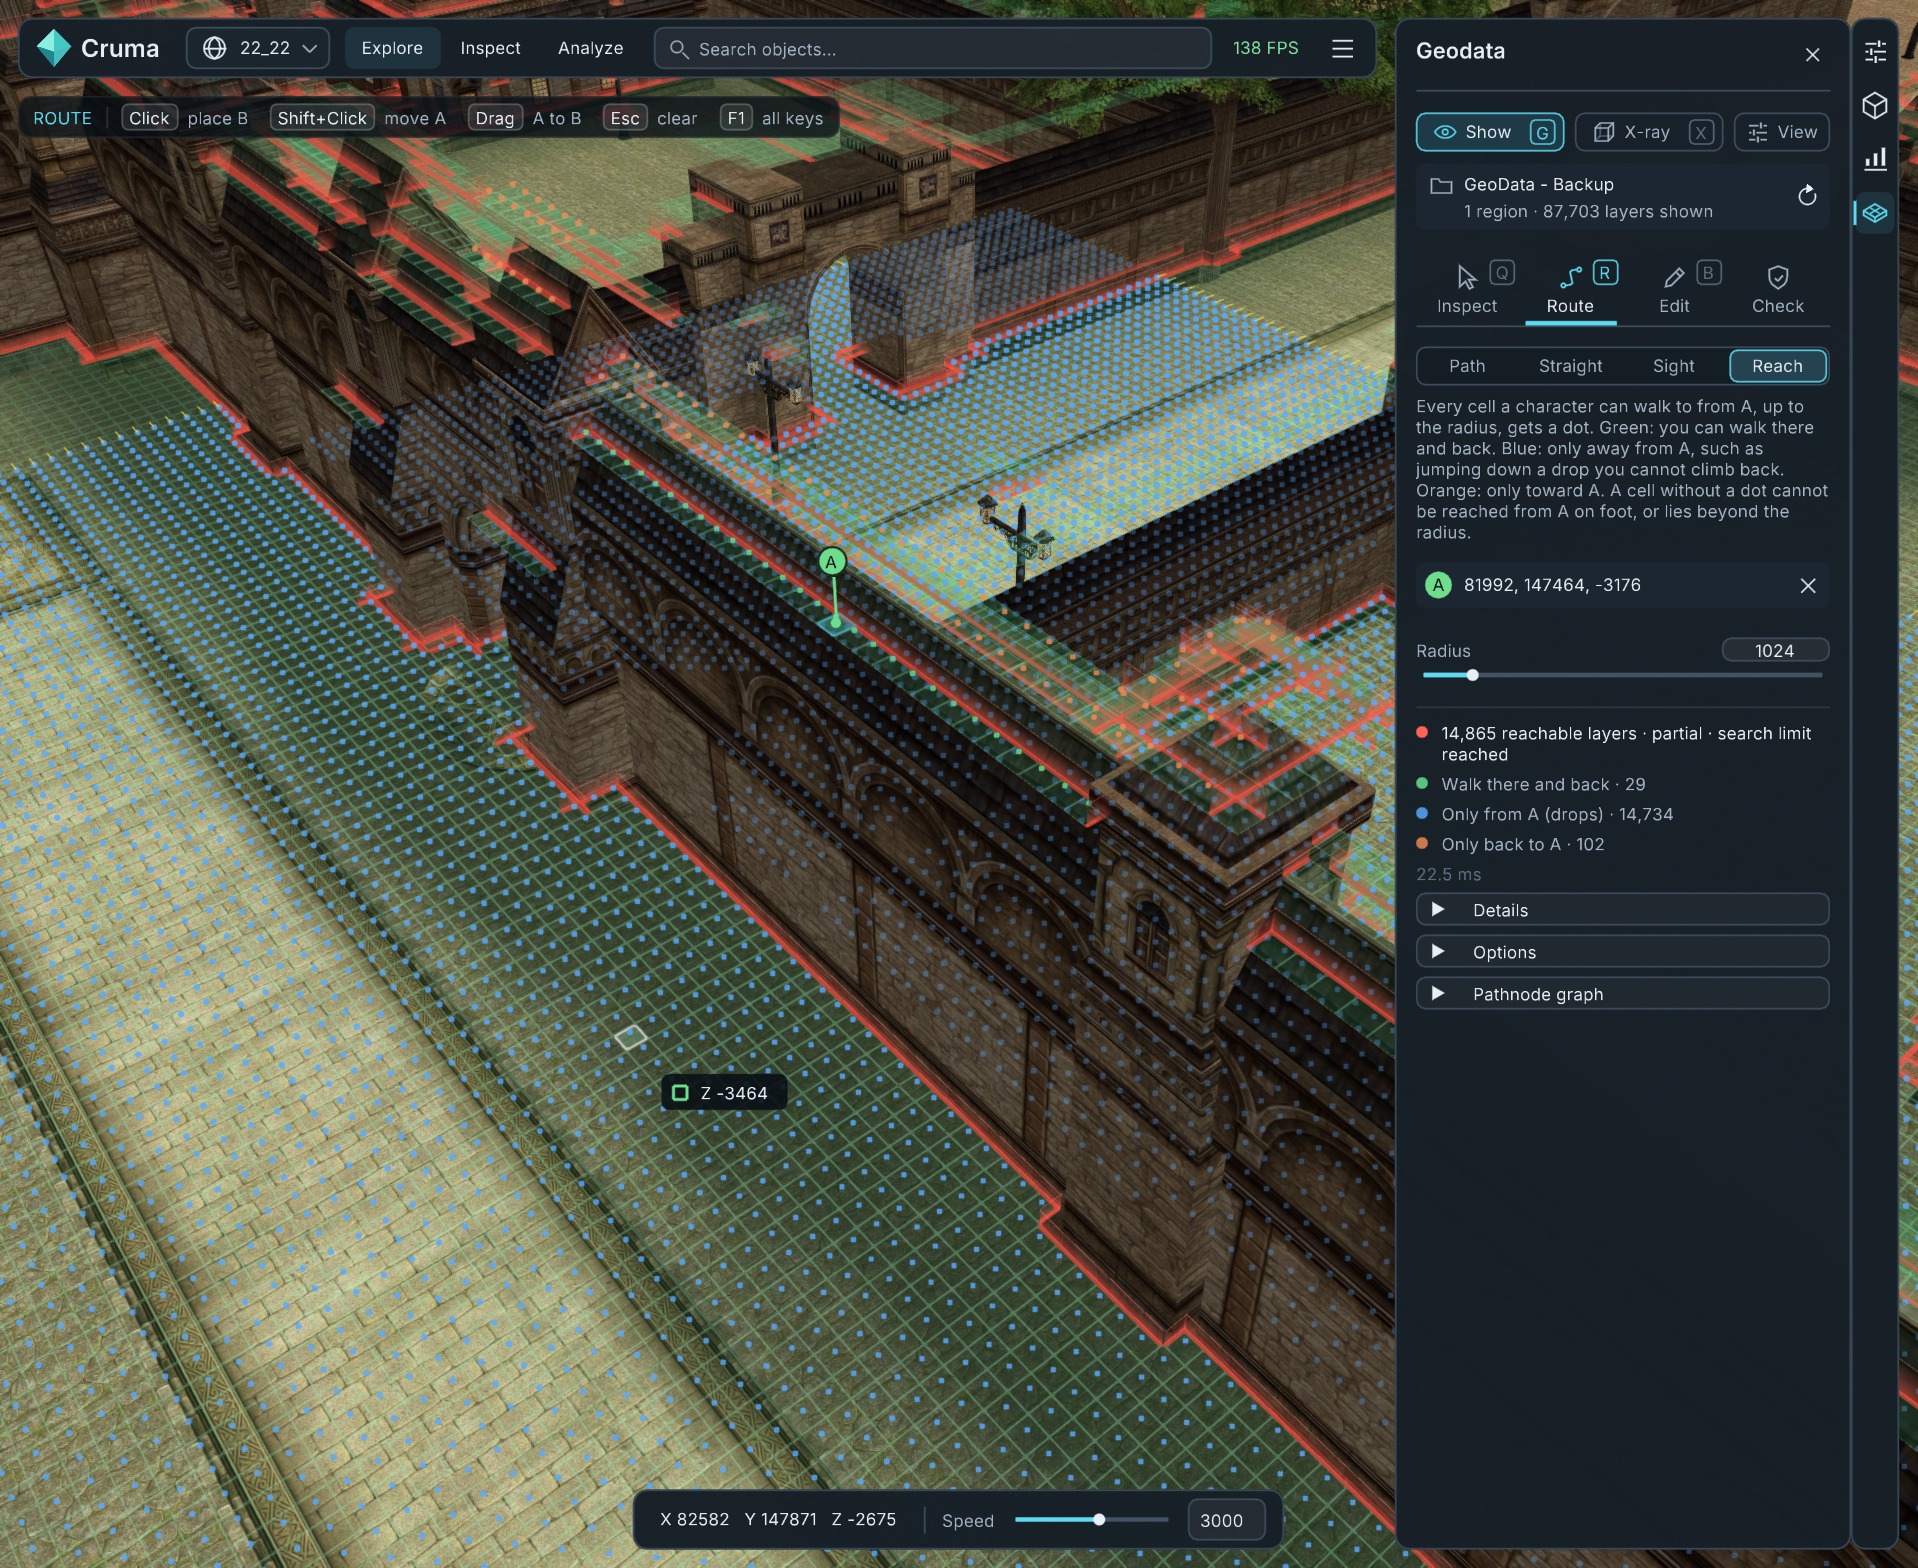1918x1568 pixels.
Task: Select the Inspect cursor tool
Action: point(1467,288)
